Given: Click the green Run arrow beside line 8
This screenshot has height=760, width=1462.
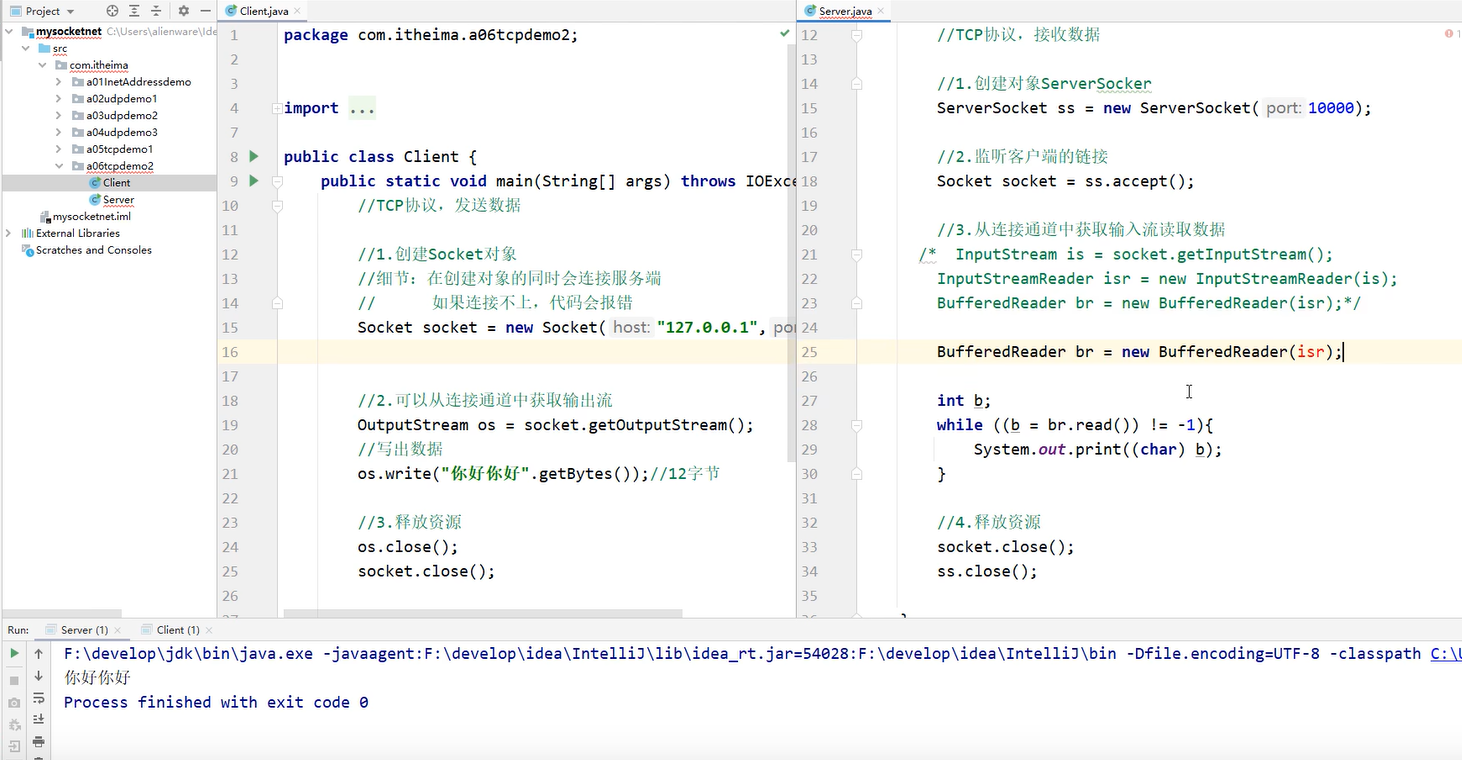Looking at the screenshot, I should (x=252, y=155).
